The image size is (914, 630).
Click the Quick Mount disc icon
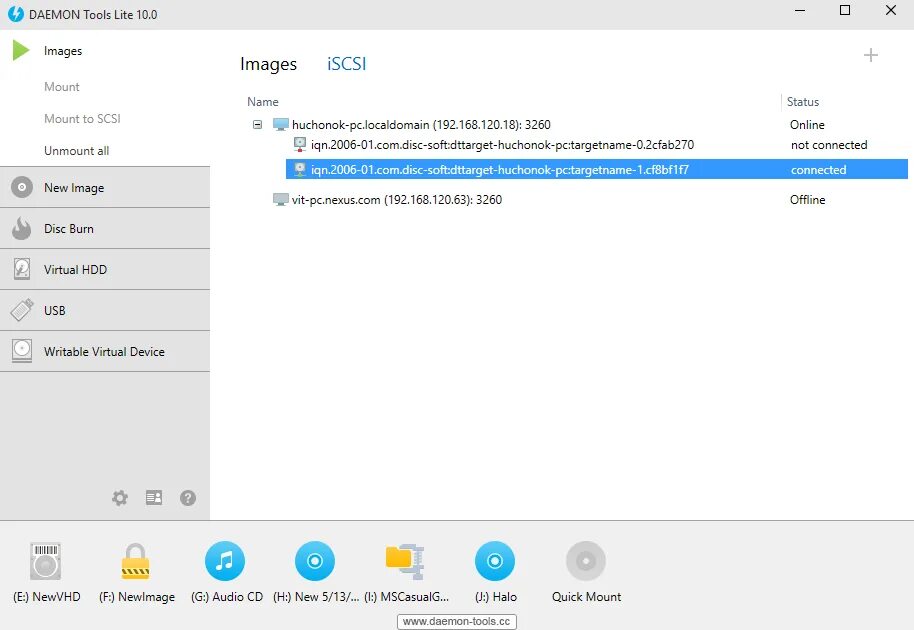click(586, 561)
